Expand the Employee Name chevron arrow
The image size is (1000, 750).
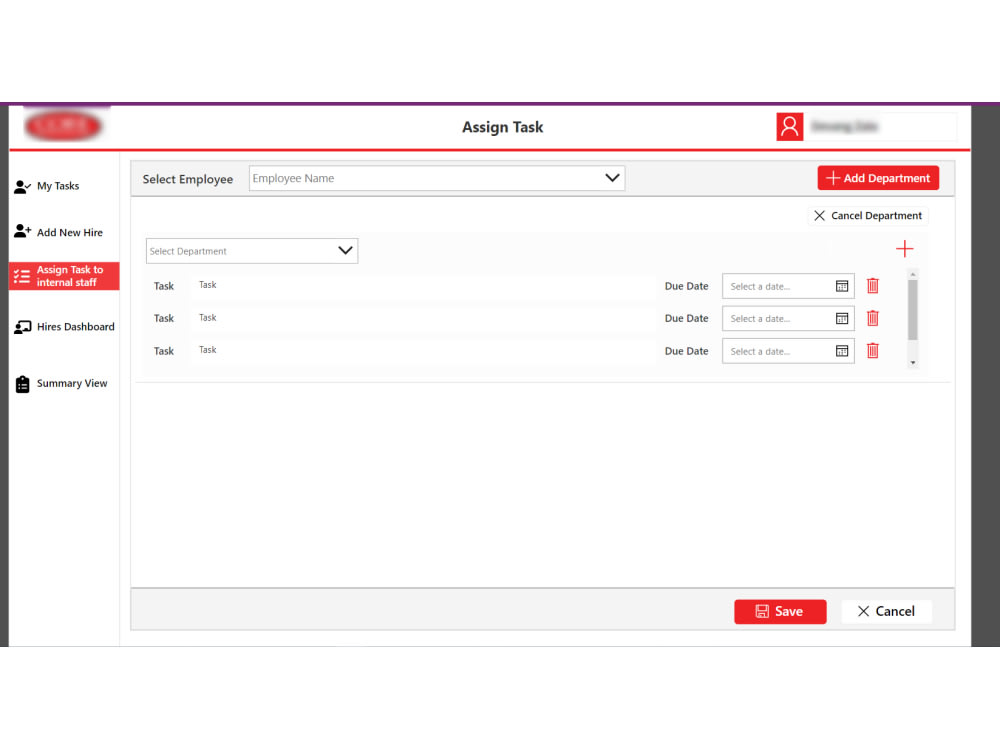point(612,178)
